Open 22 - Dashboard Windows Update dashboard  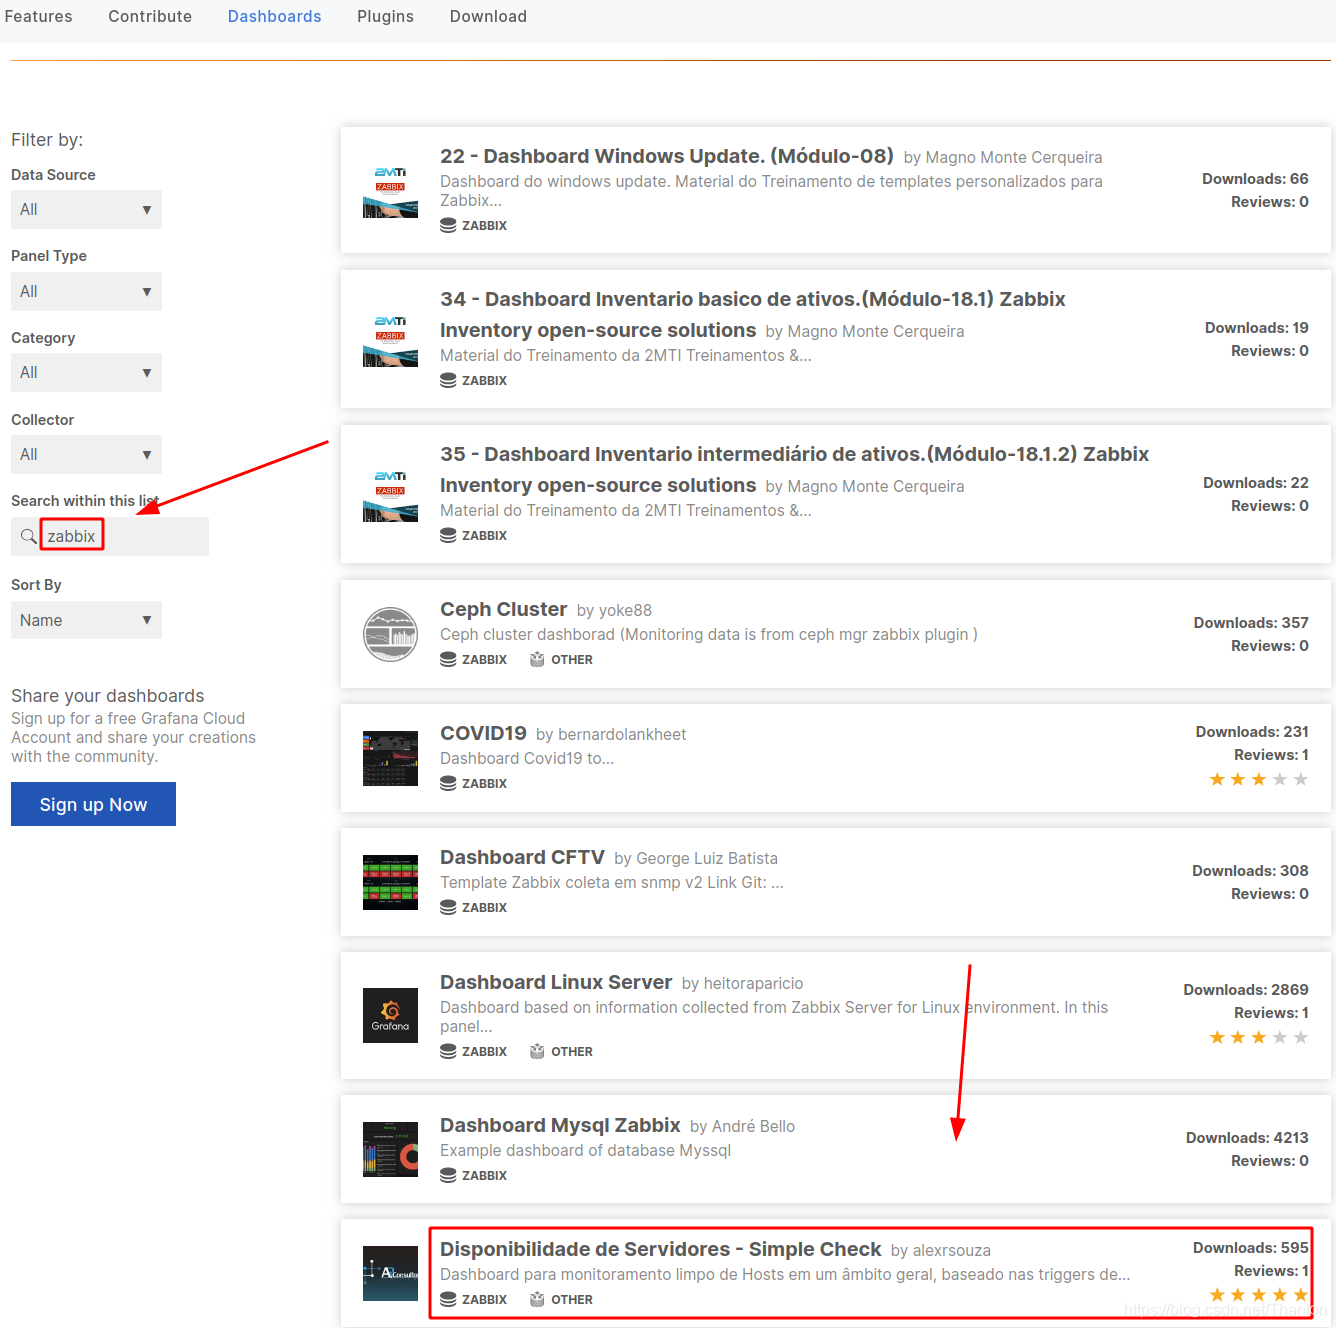[666, 156]
